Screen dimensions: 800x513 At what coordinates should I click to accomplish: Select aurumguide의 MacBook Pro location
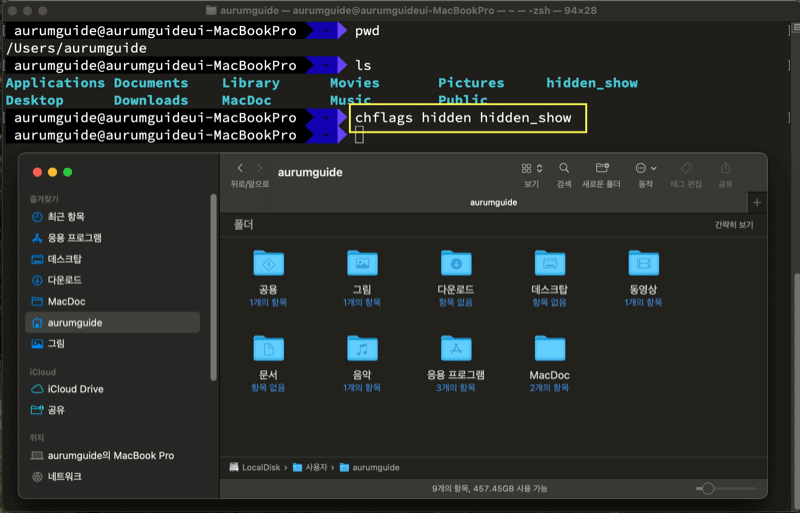[112, 455]
